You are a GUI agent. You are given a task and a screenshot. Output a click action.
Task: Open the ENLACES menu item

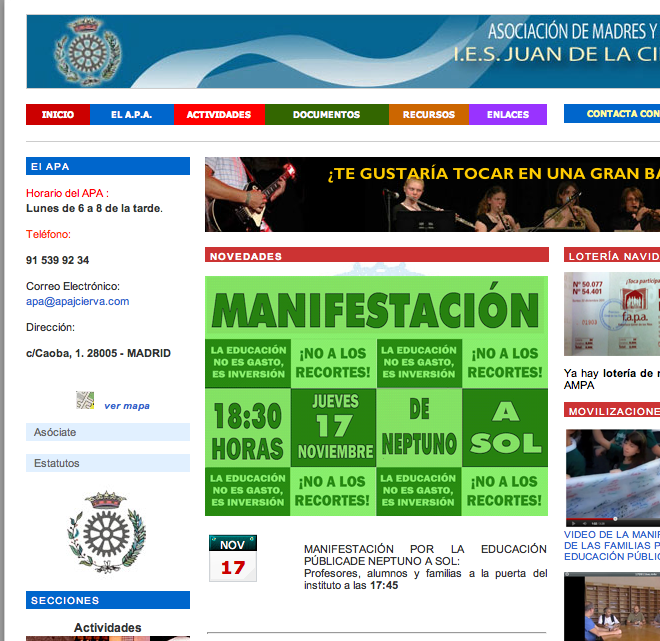[508, 115]
